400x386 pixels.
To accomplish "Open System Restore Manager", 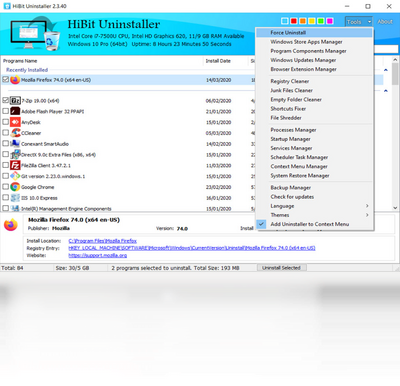I will point(314,176).
